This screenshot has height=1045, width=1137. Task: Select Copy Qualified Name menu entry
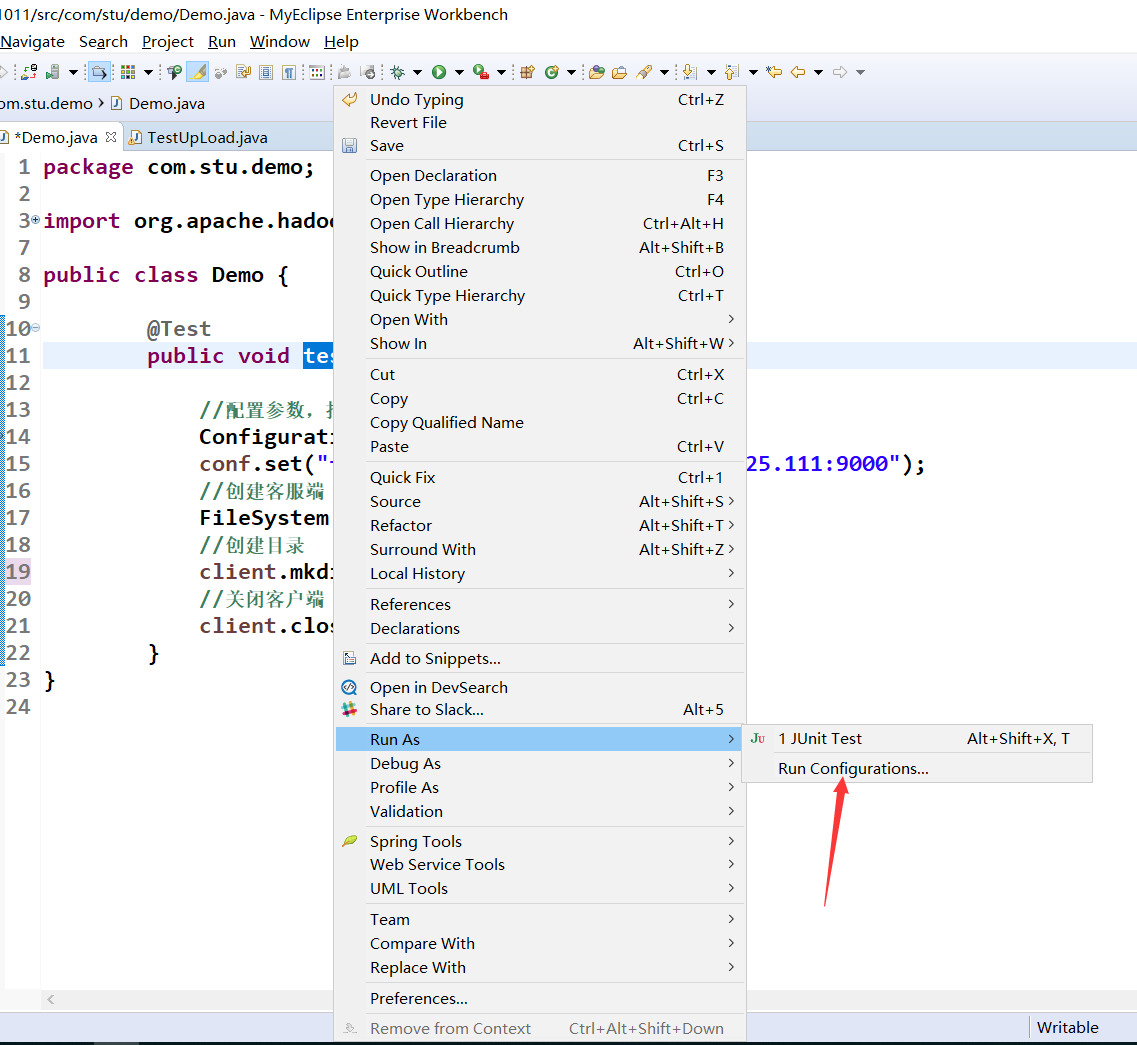click(540, 422)
